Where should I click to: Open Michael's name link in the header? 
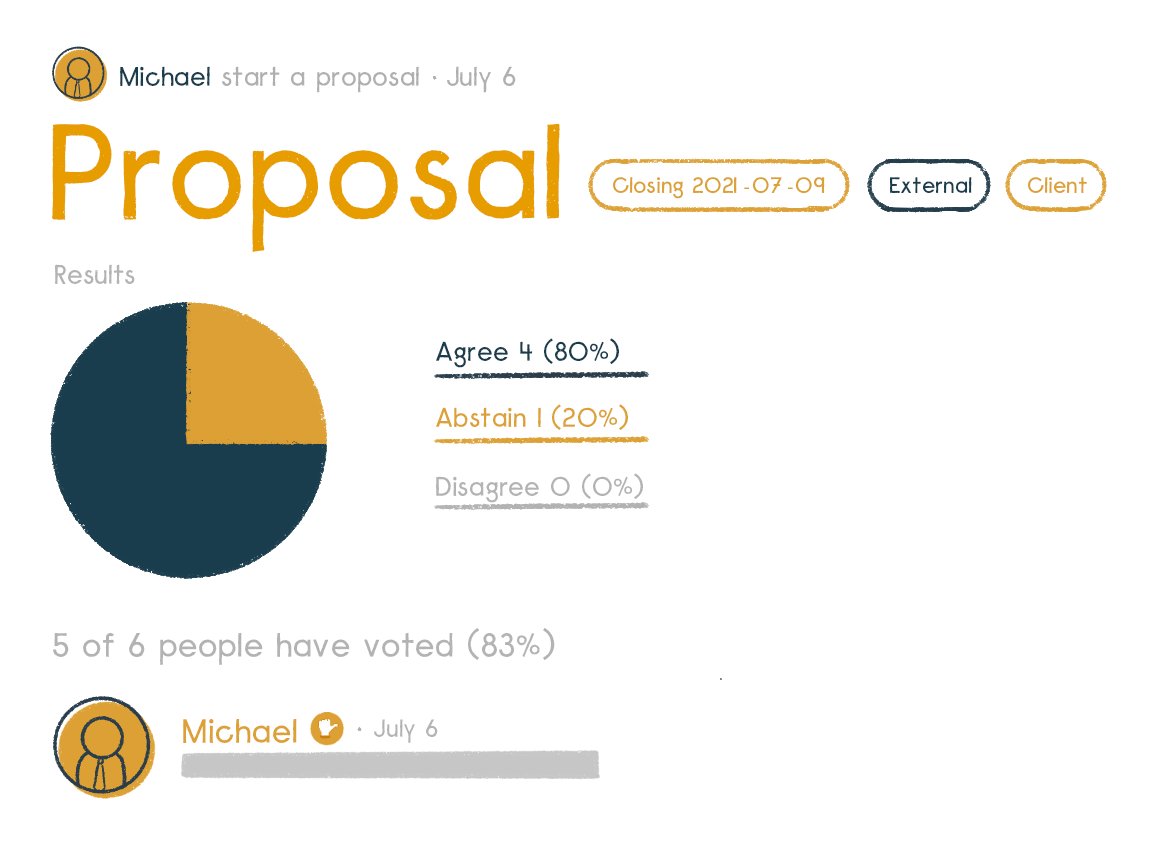tap(164, 77)
